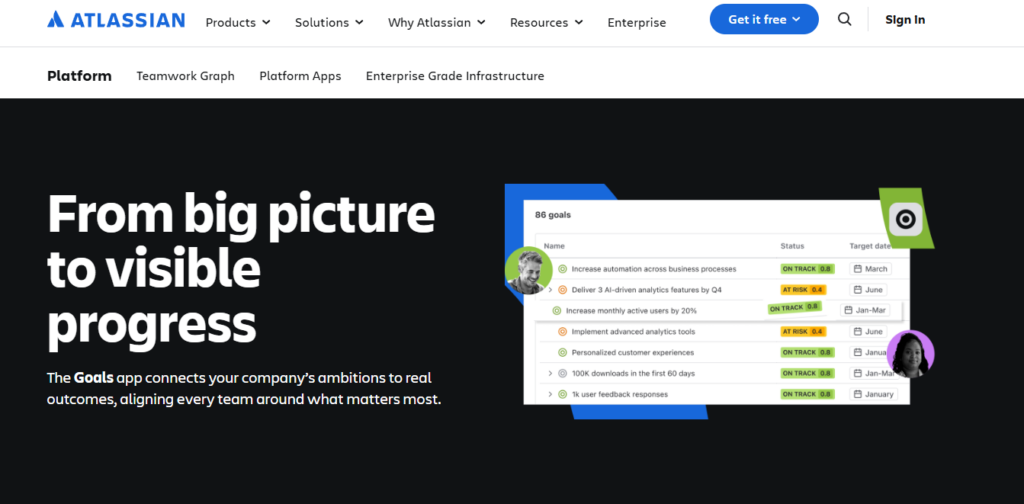
Task: Expand the Solutions menu
Action: click(329, 22)
